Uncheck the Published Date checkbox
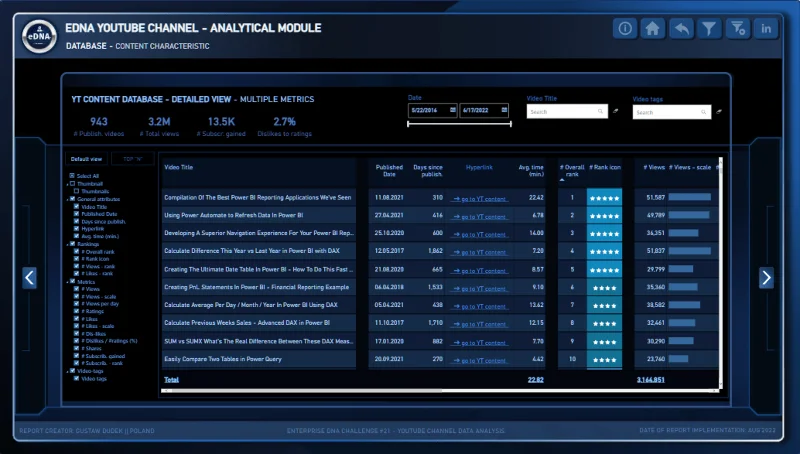The image size is (800, 454). 77,214
